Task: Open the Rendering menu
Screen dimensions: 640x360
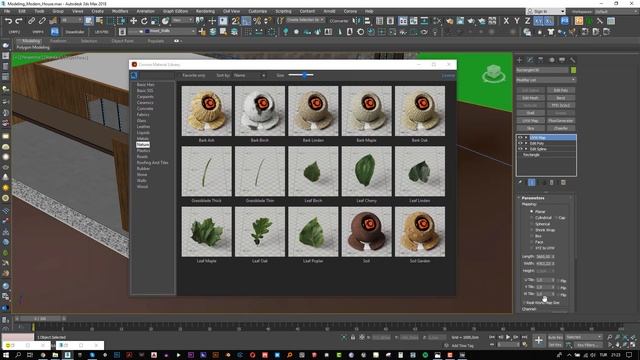Action: (x=205, y=11)
